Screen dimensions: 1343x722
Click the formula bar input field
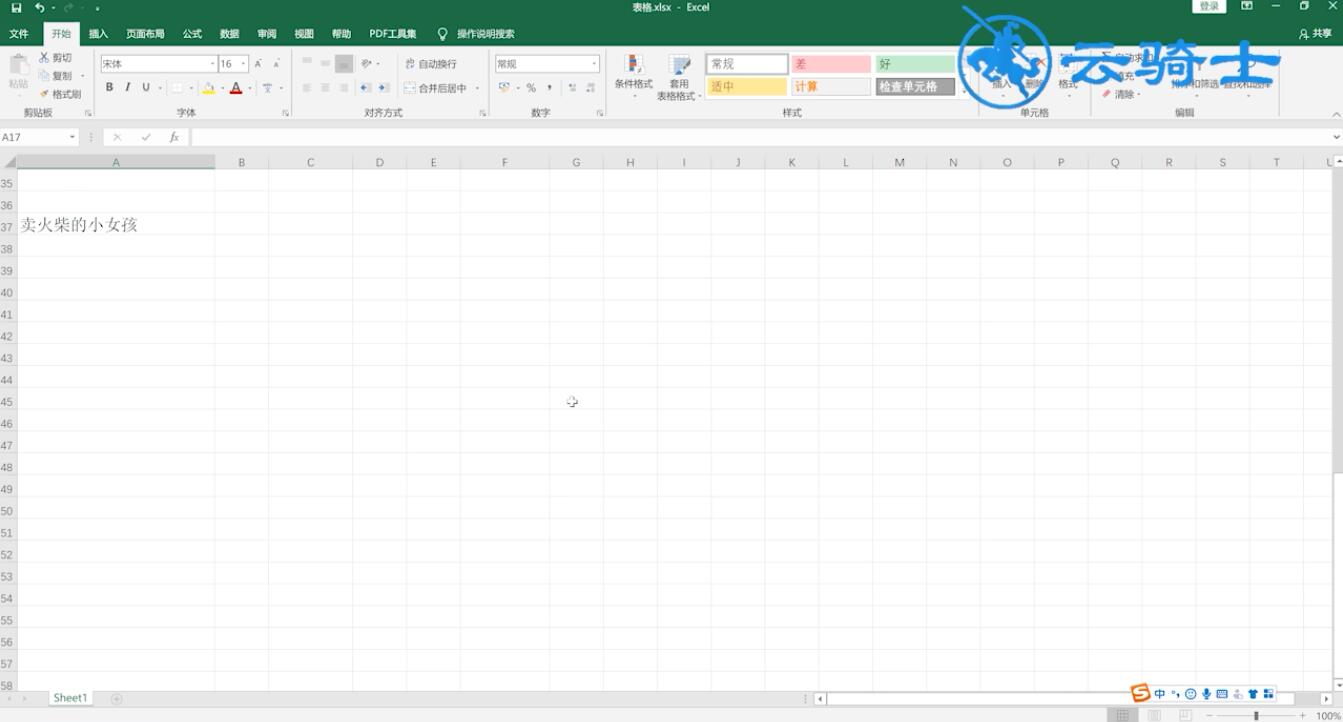[761, 137]
